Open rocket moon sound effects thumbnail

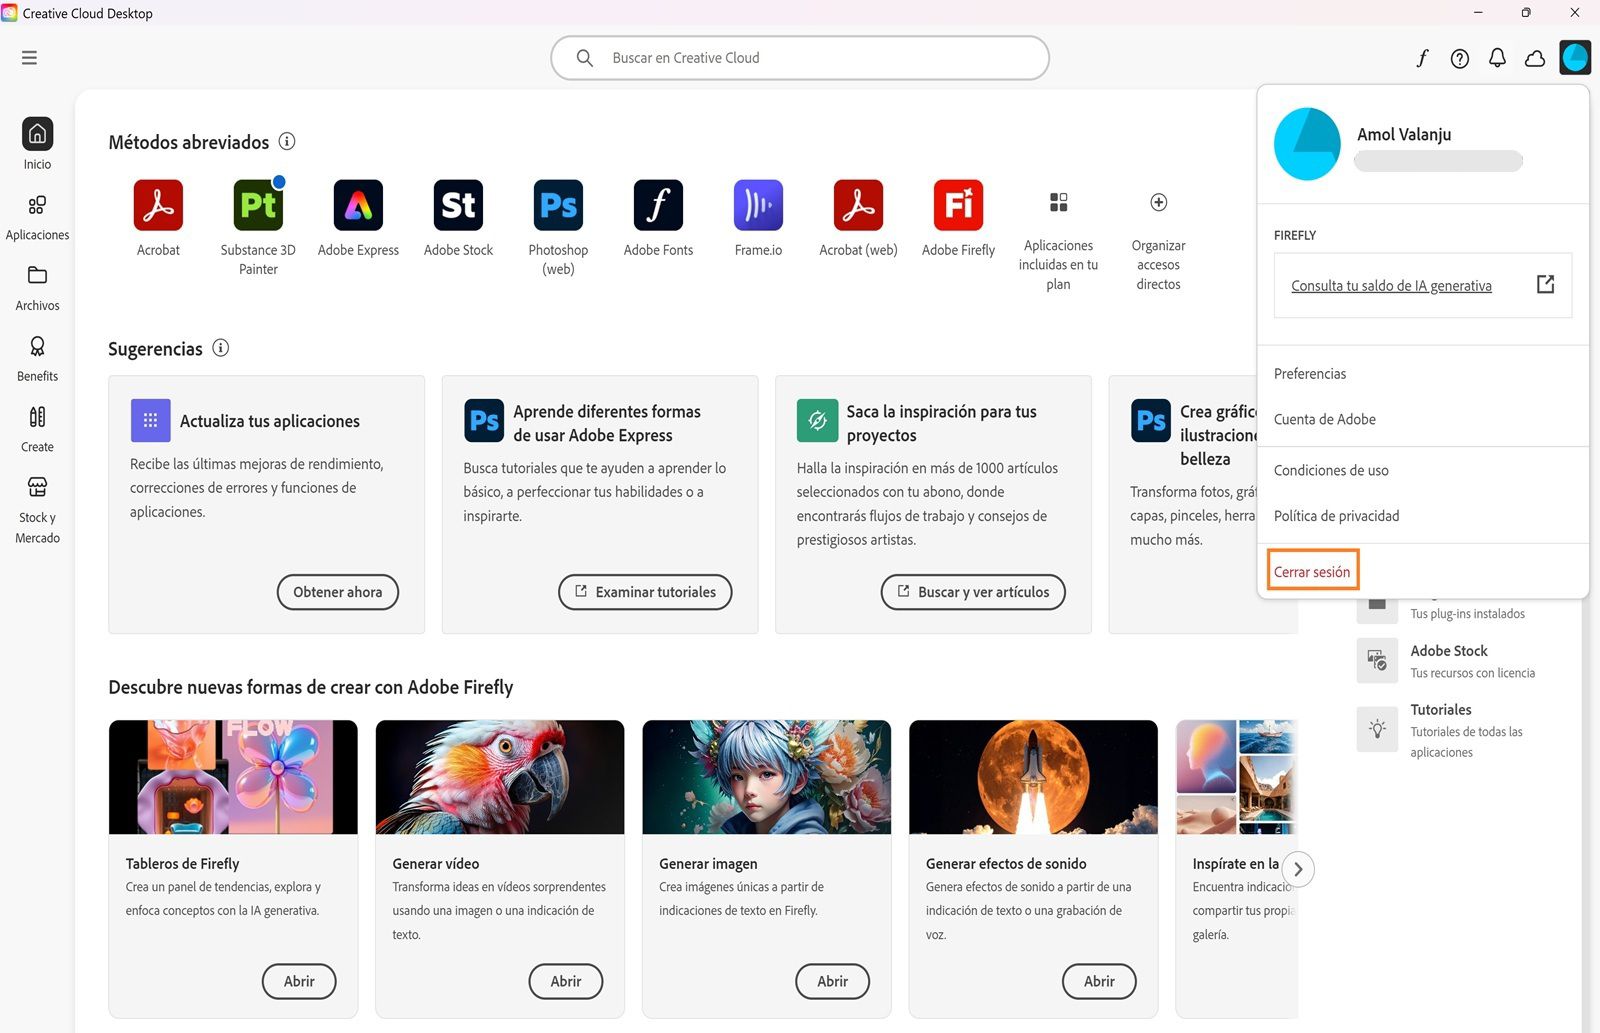(x=1033, y=777)
